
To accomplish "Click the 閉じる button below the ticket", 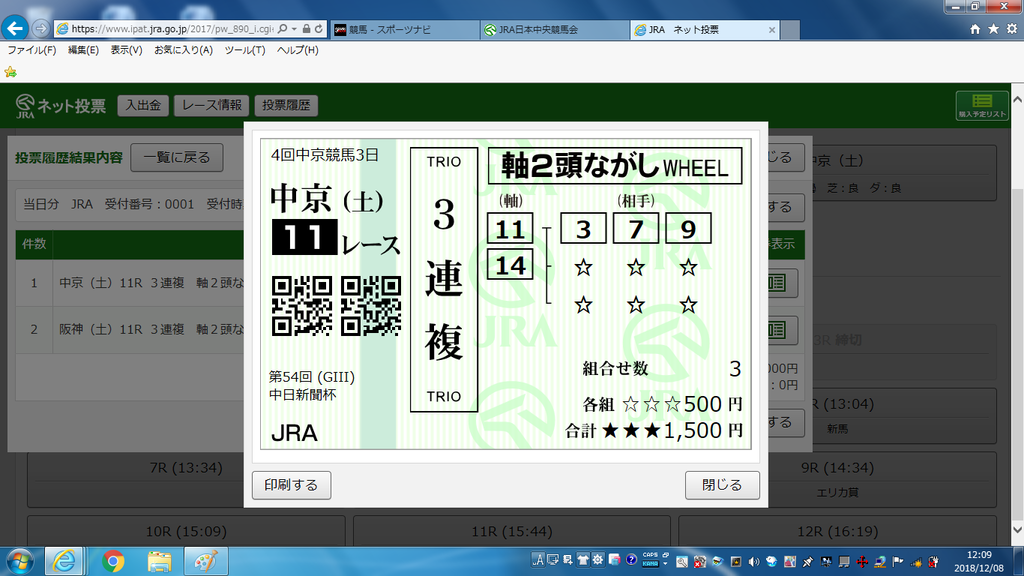I will [722, 485].
